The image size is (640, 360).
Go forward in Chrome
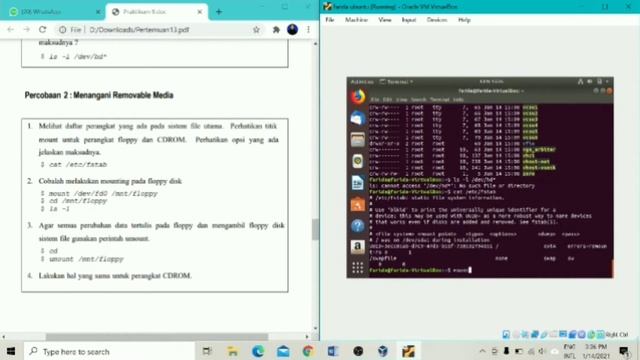[27, 30]
